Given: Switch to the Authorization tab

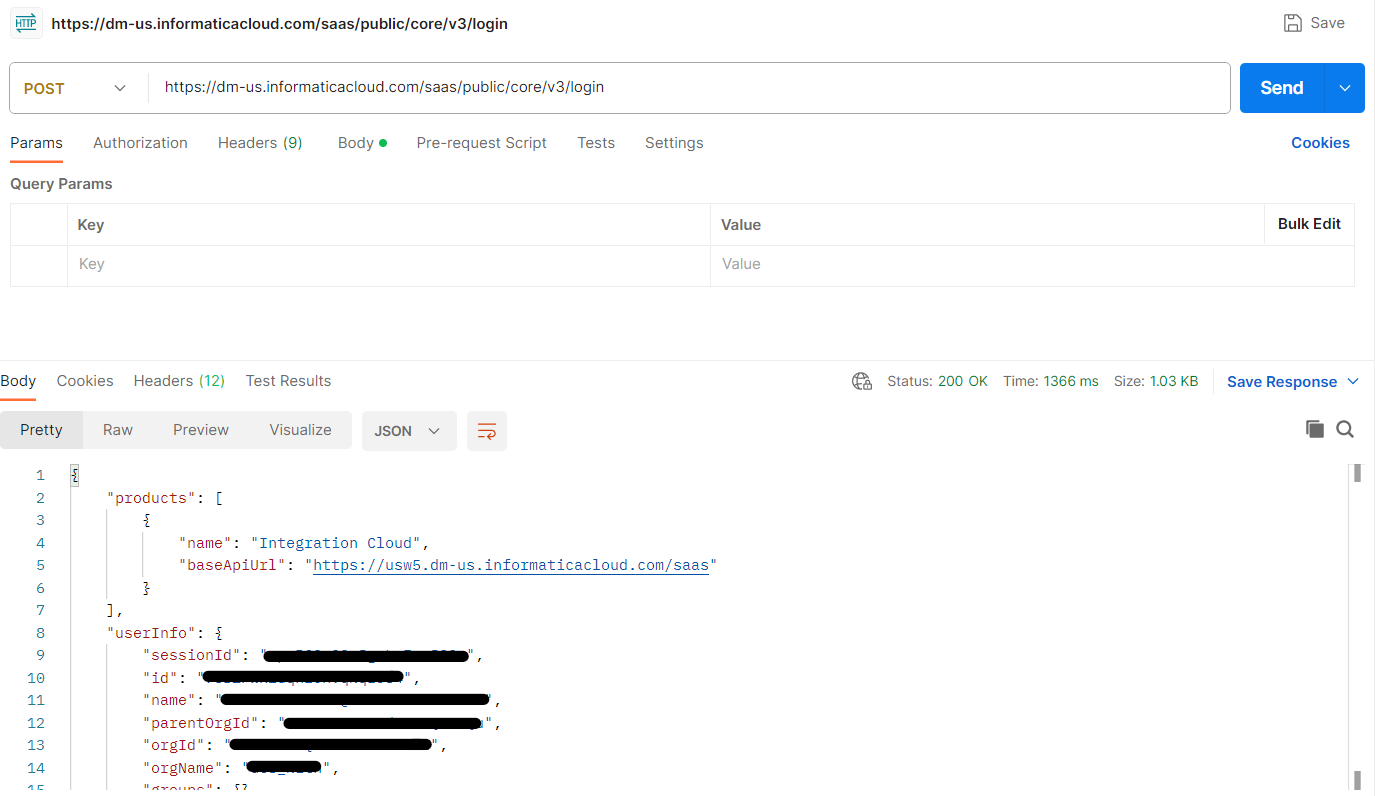Looking at the screenshot, I should pos(140,143).
